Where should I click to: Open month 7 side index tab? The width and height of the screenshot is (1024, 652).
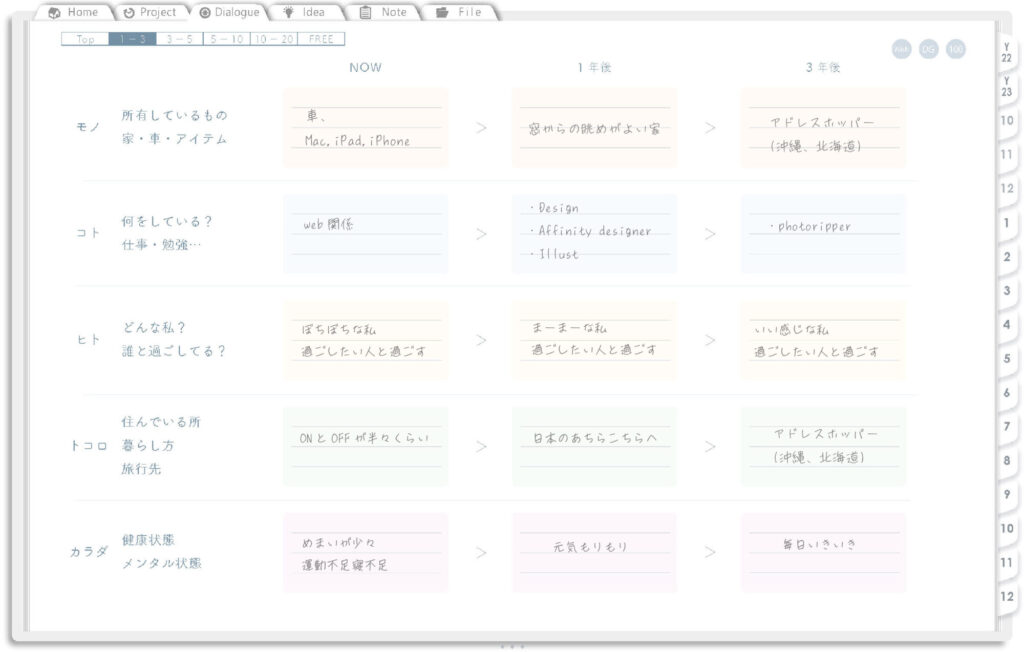click(1006, 427)
